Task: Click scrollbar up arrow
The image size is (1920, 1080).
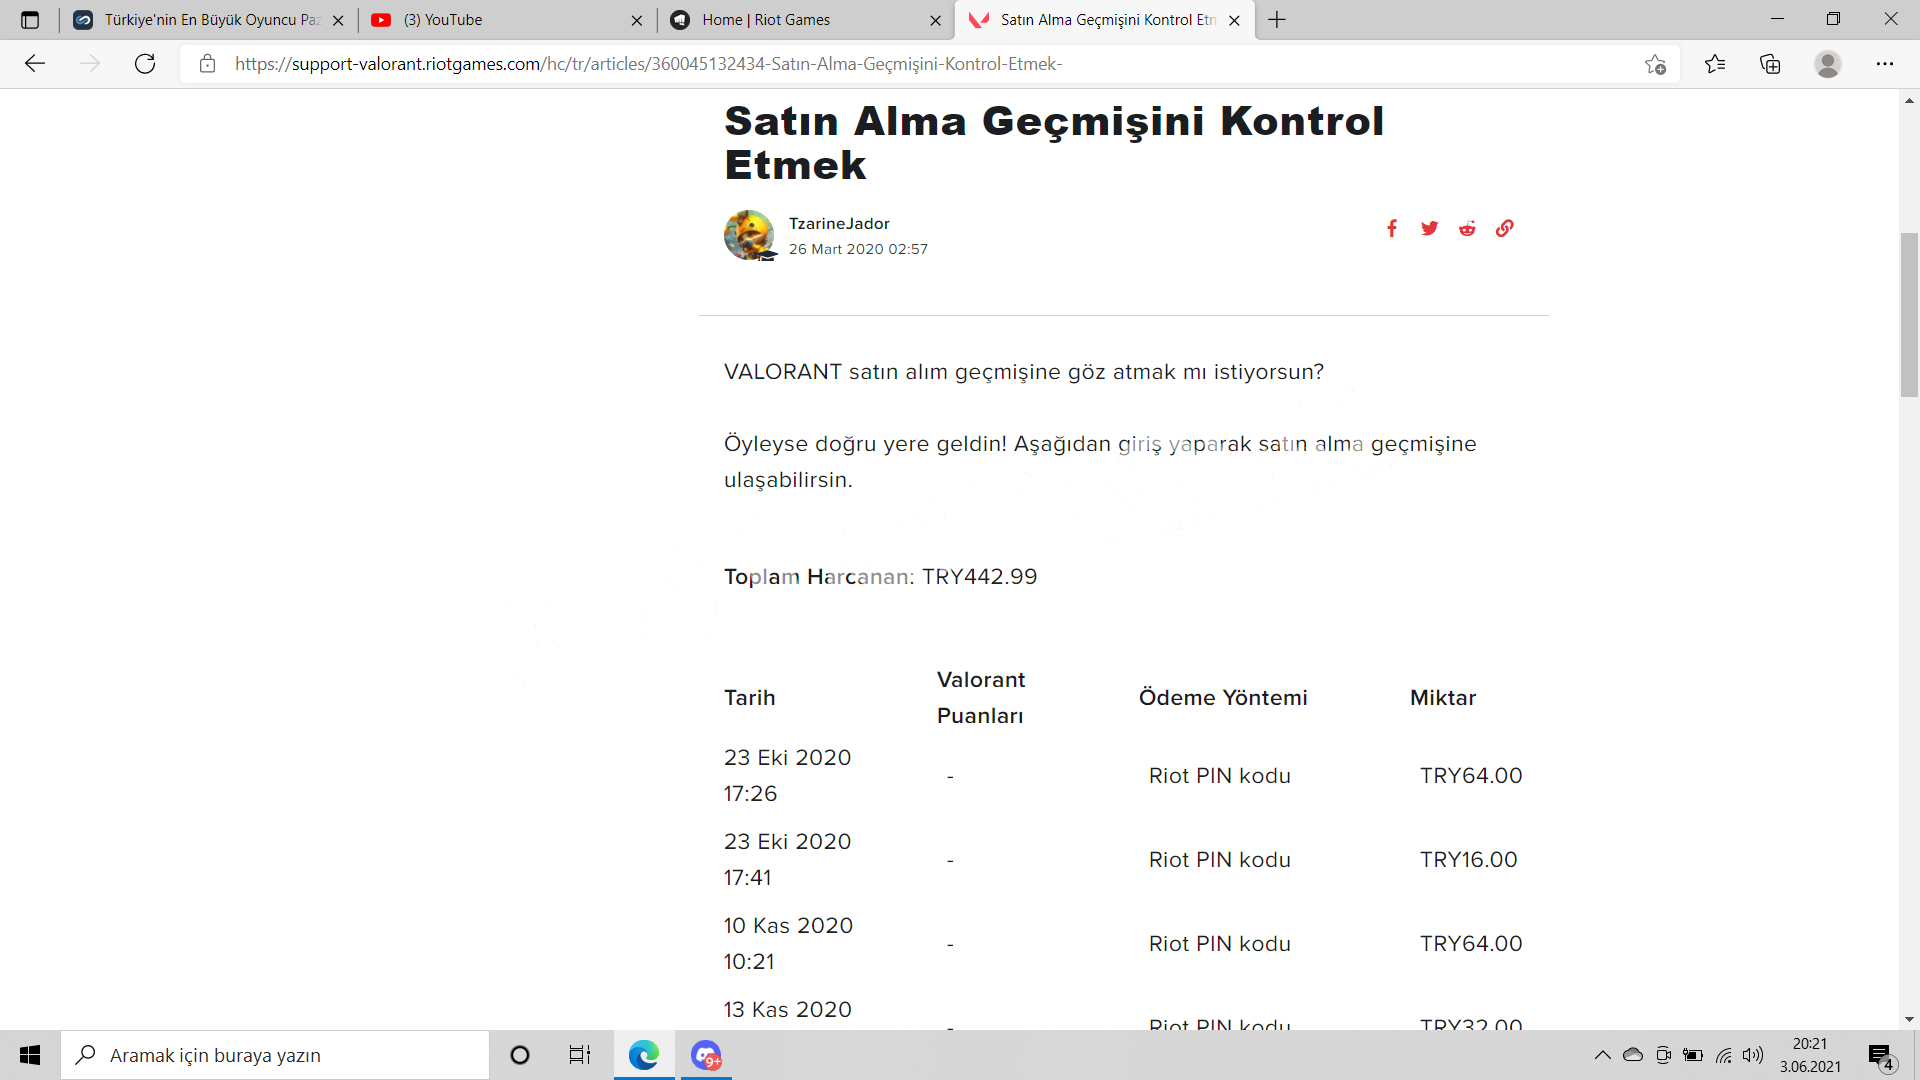Action: tap(1909, 100)
